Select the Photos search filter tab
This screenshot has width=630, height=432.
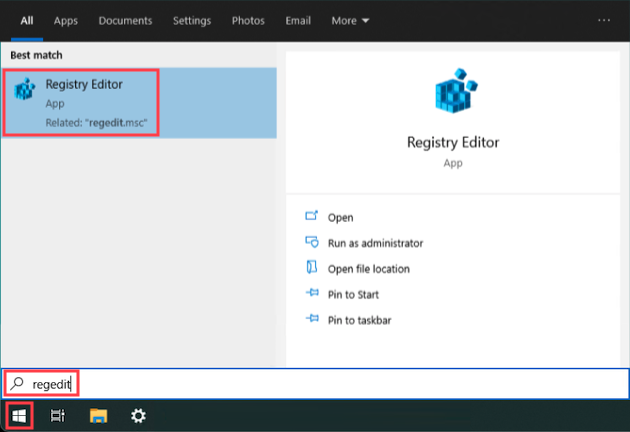(x=248, y=20)
